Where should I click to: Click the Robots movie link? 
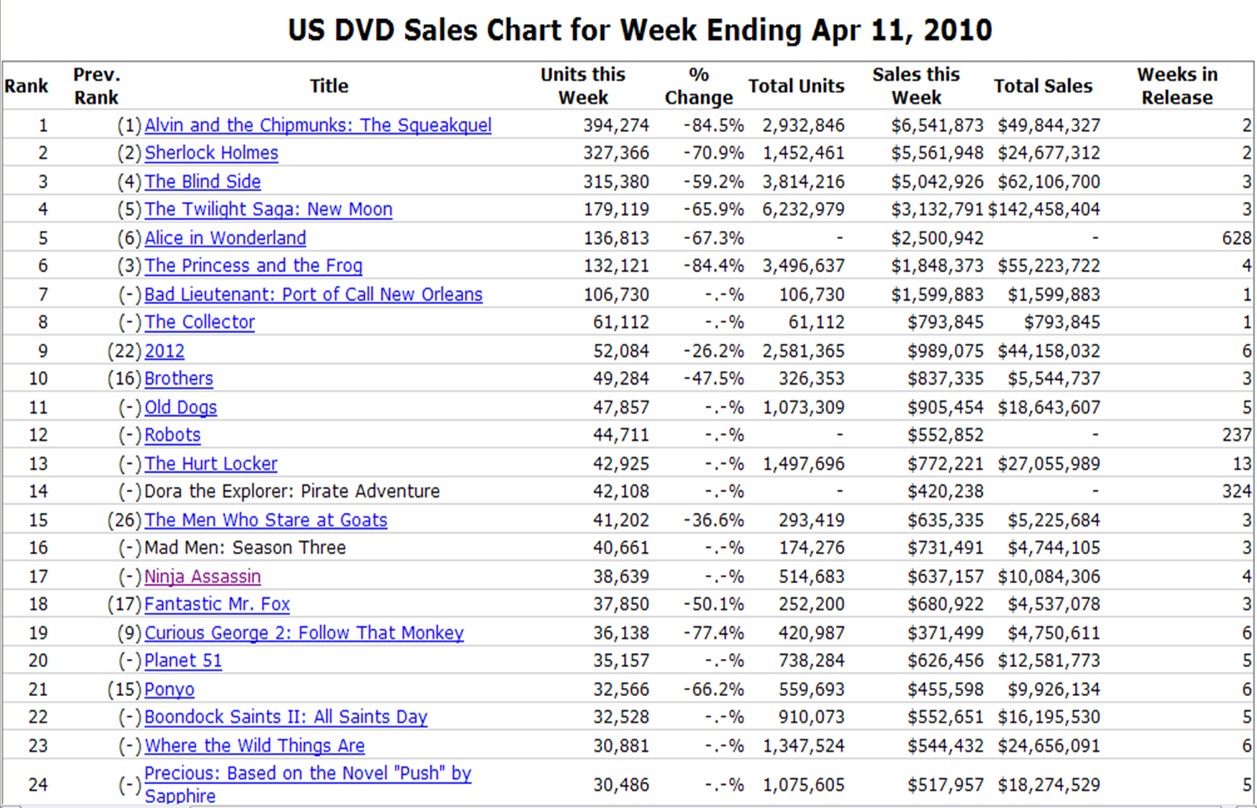coord(172,435)
